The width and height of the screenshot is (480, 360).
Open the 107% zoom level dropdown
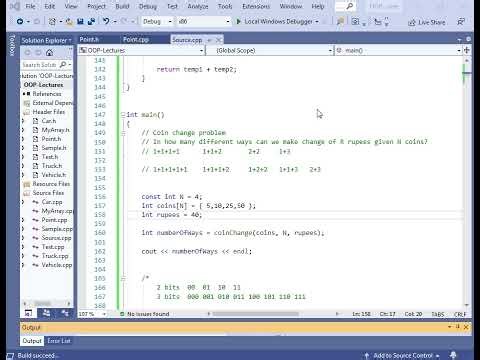pos(92,314)
